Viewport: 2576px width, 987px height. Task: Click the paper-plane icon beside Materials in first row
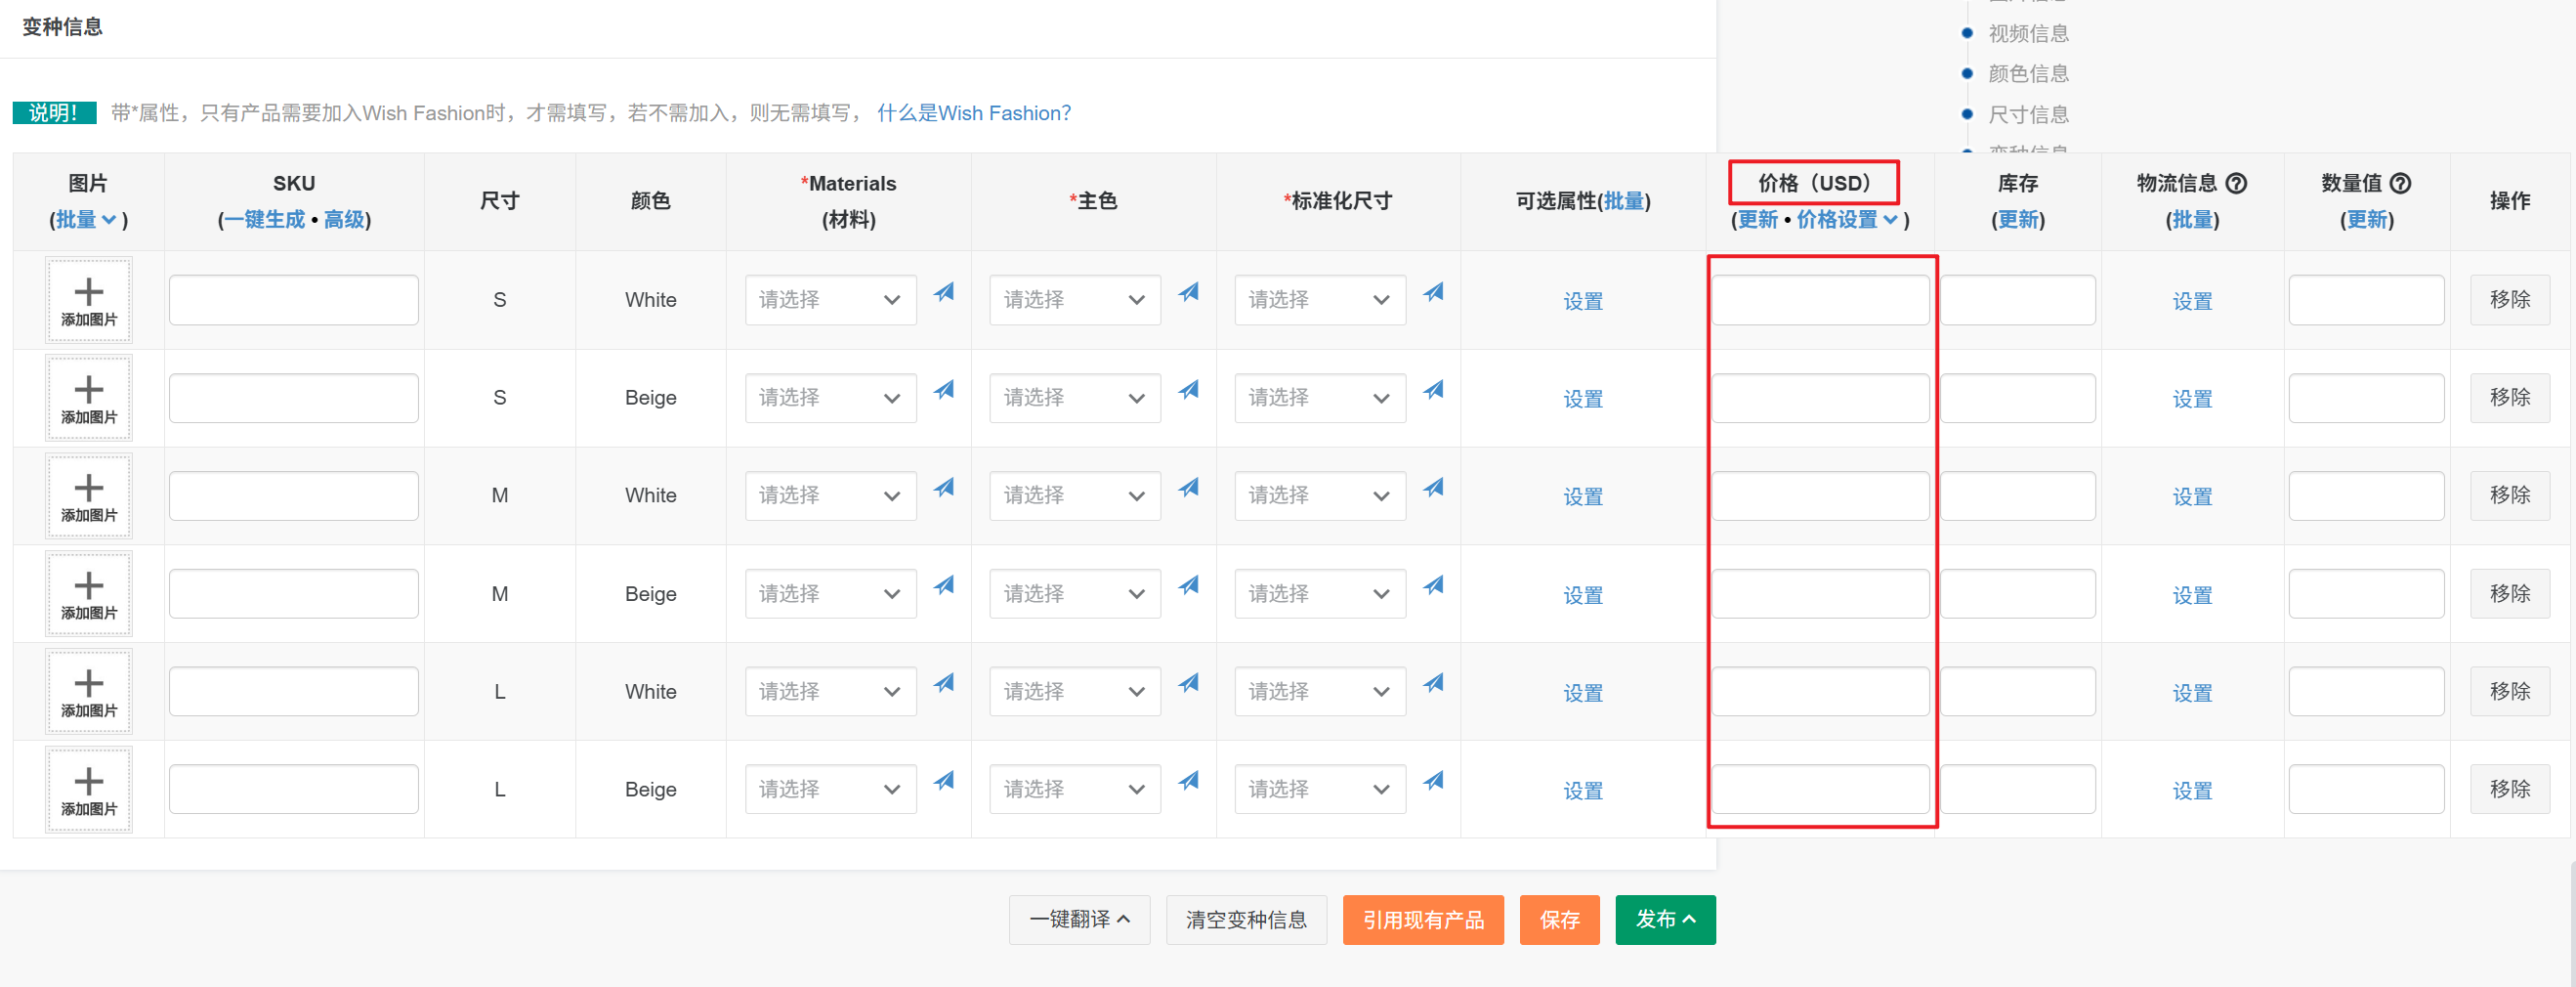click(943, 292)
